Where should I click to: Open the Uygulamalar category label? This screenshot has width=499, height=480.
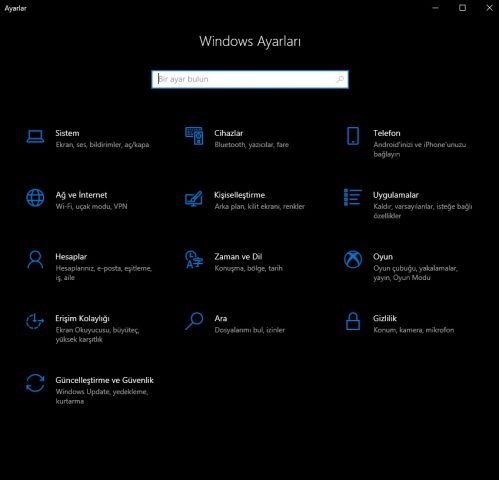click(x=396, y=195)
